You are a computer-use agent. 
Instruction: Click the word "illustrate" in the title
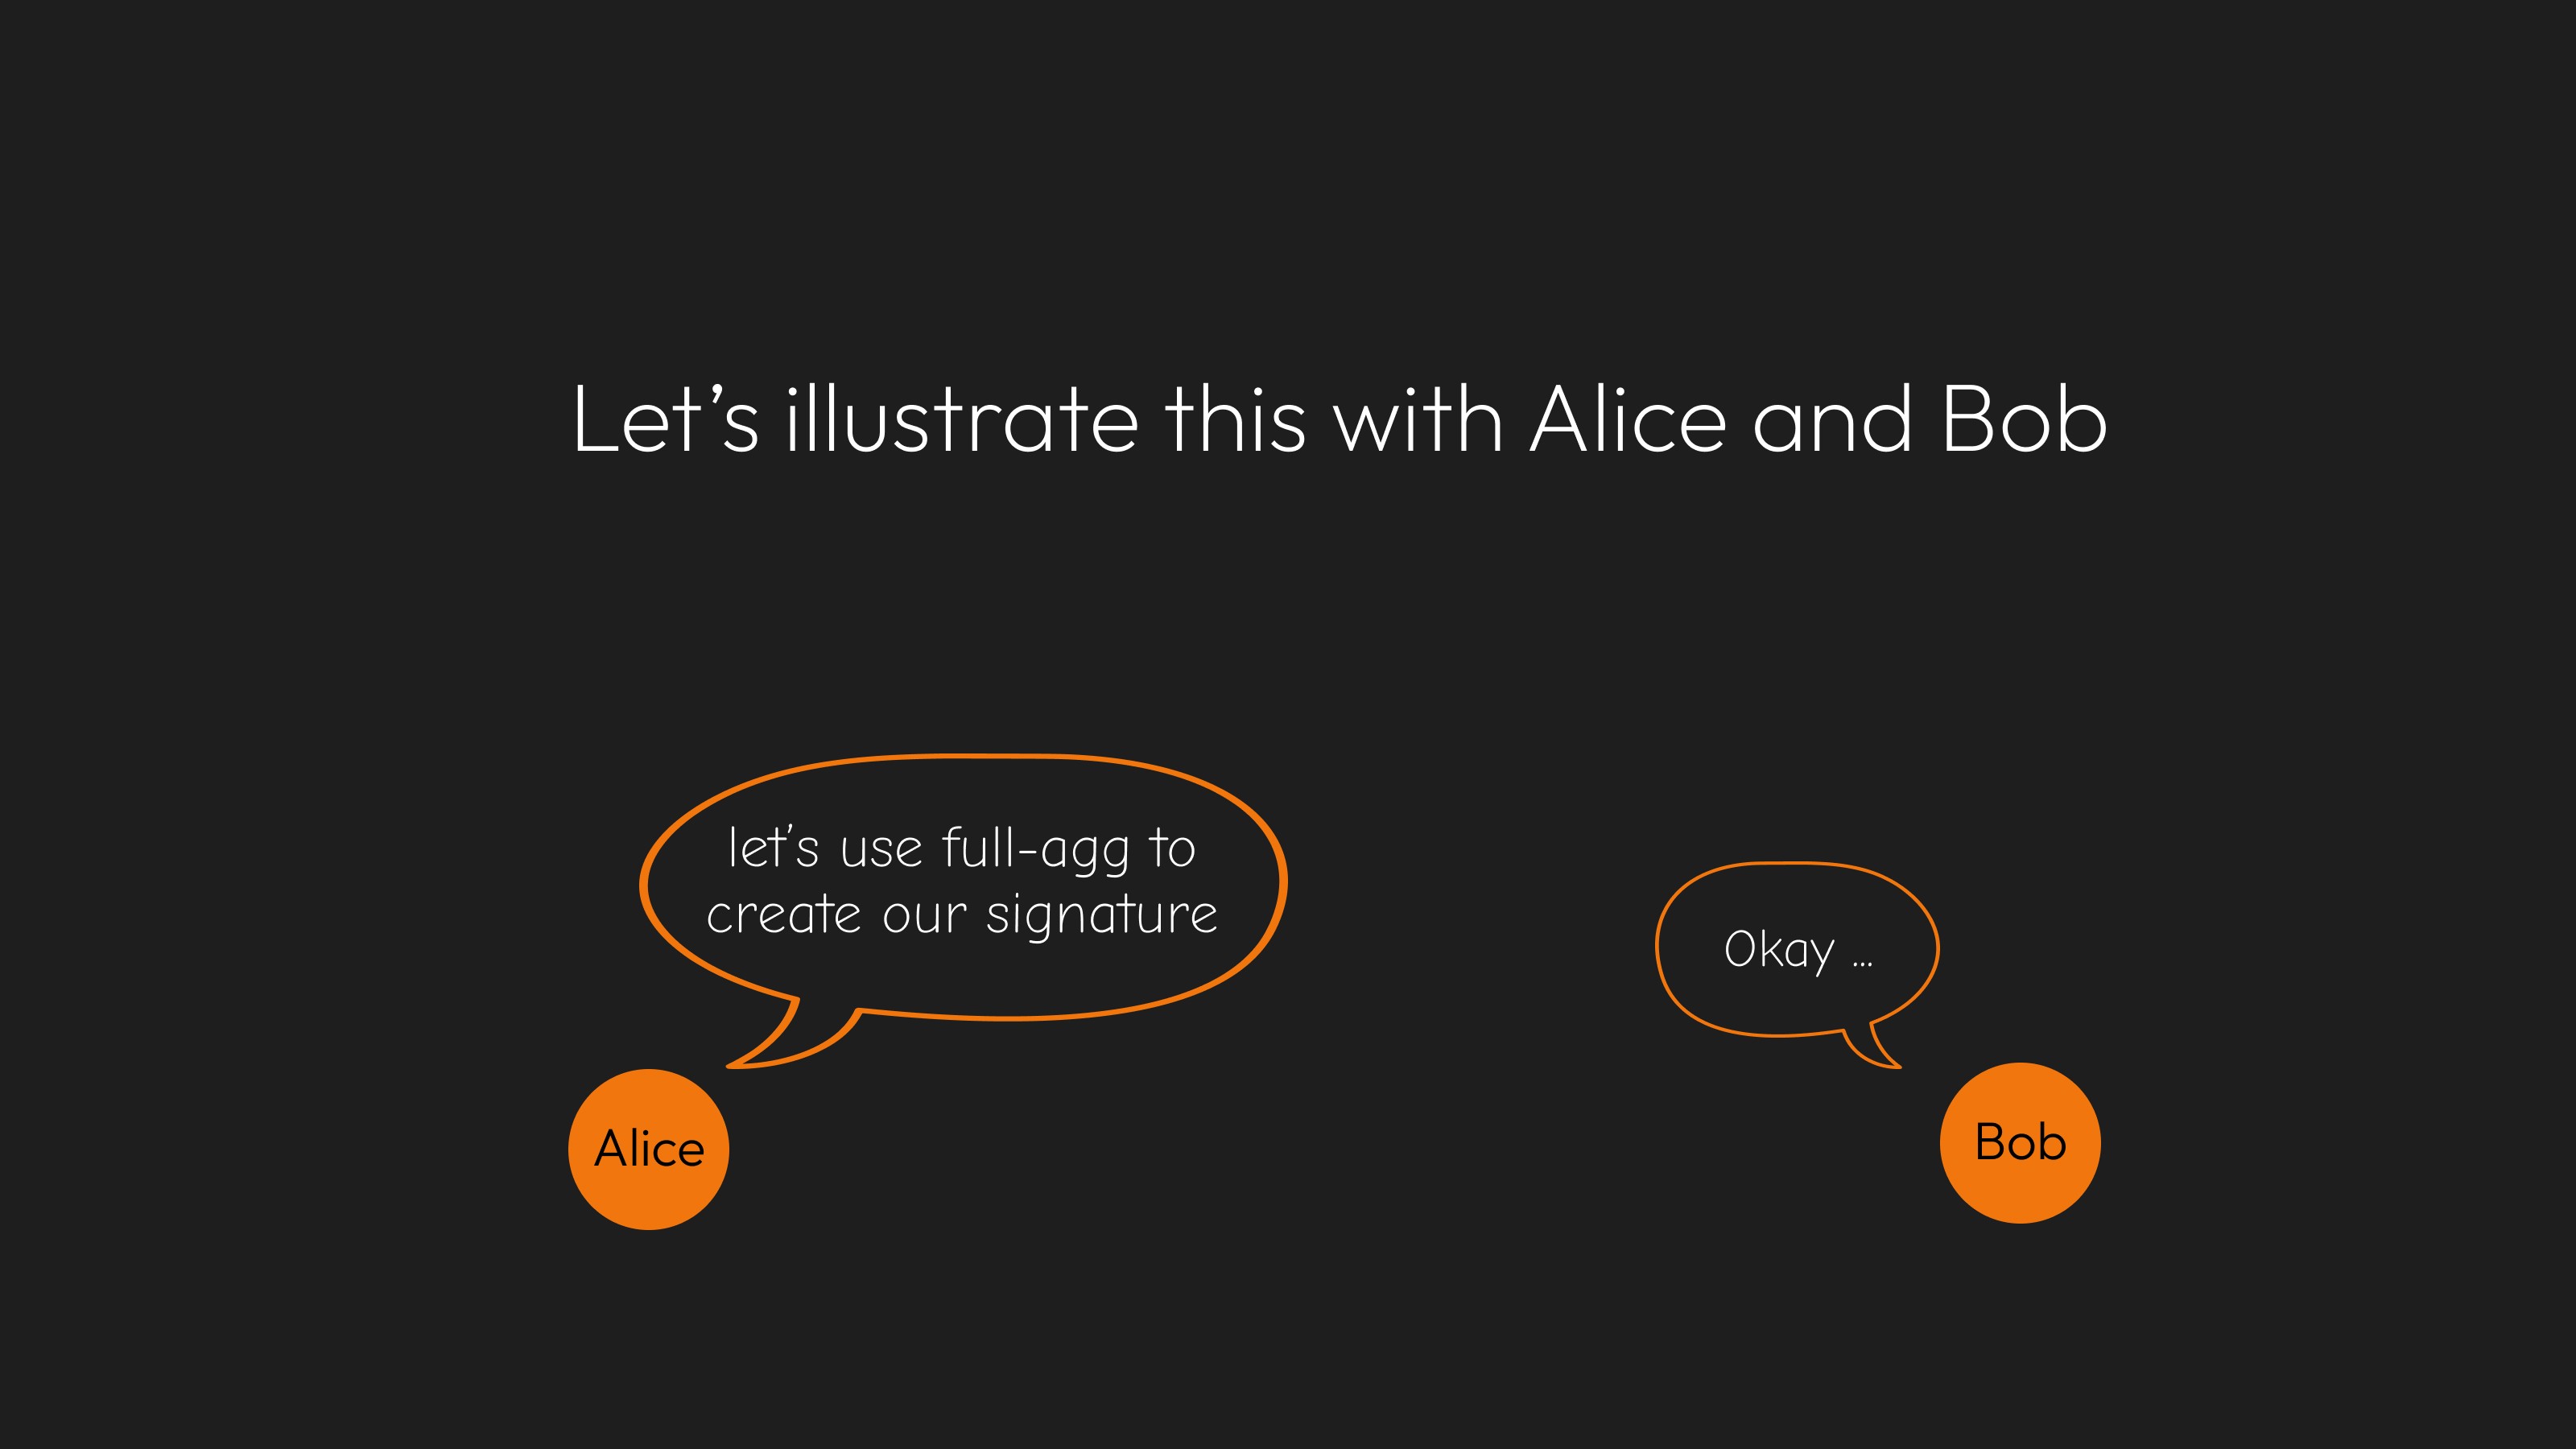(962, 420)
